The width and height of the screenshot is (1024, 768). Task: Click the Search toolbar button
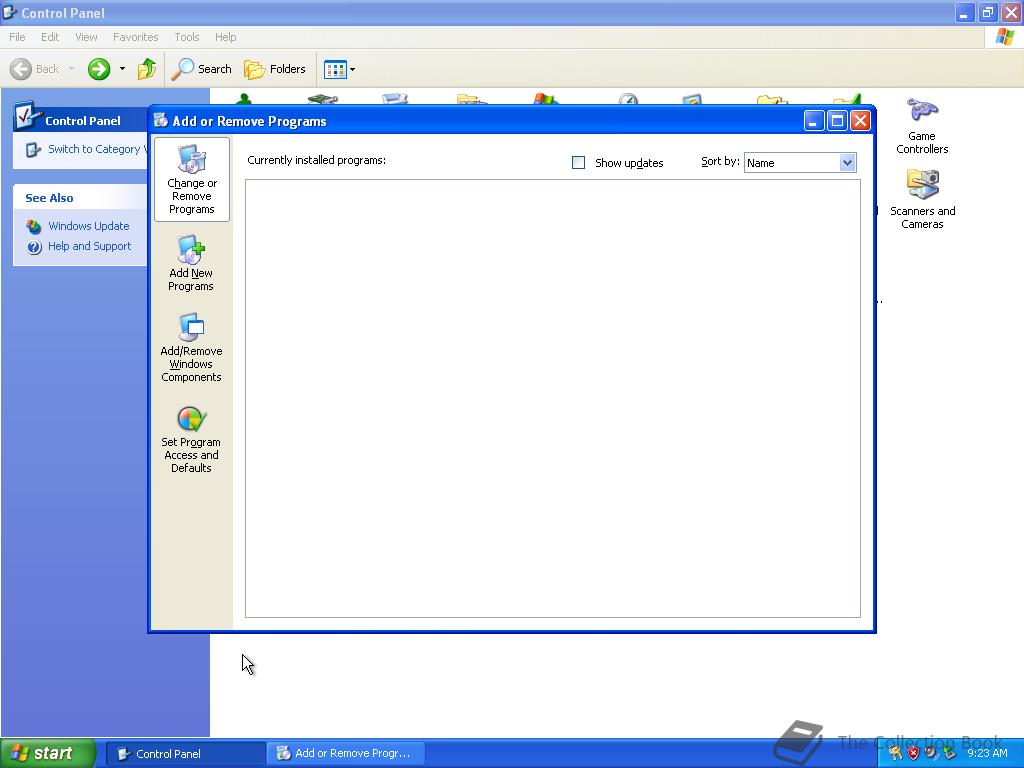click(x=202, y=69)
